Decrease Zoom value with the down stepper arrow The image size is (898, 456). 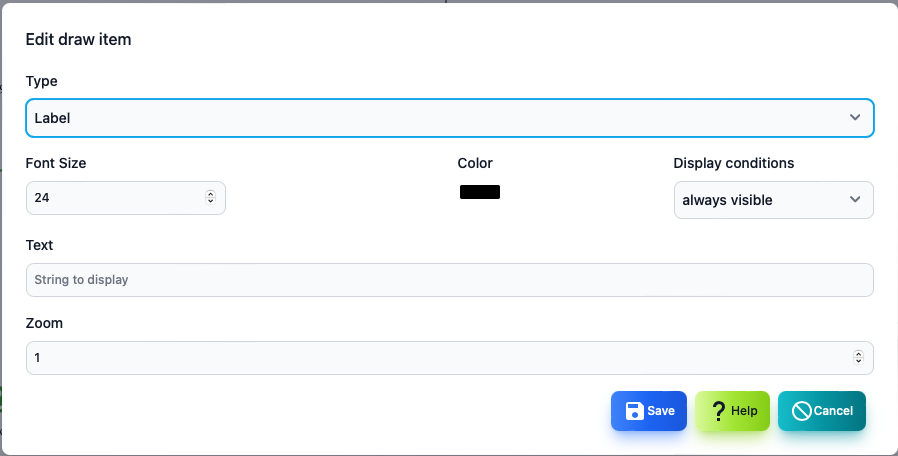point(858,361)
